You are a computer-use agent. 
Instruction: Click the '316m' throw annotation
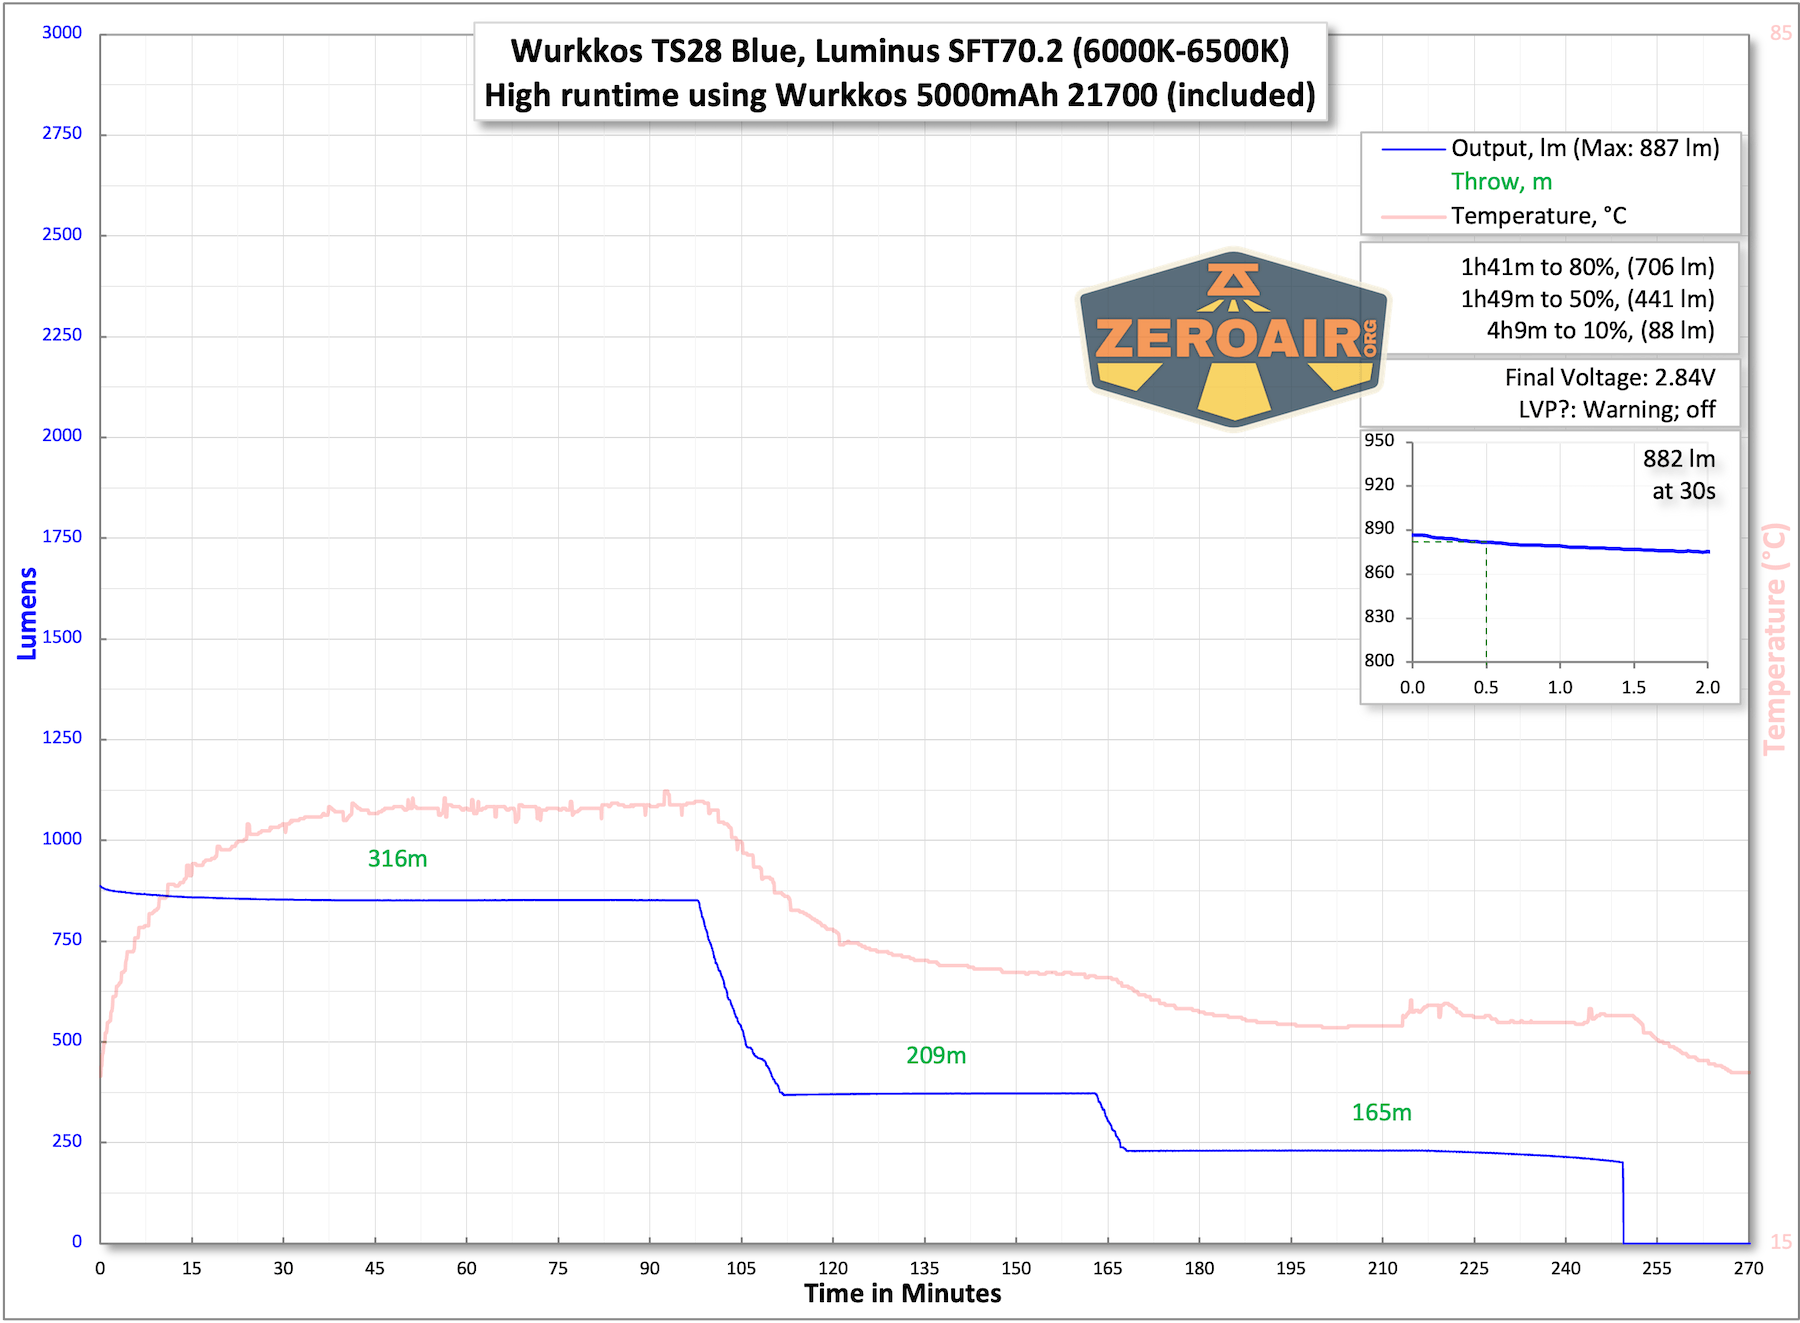click(x=397, y=859)
